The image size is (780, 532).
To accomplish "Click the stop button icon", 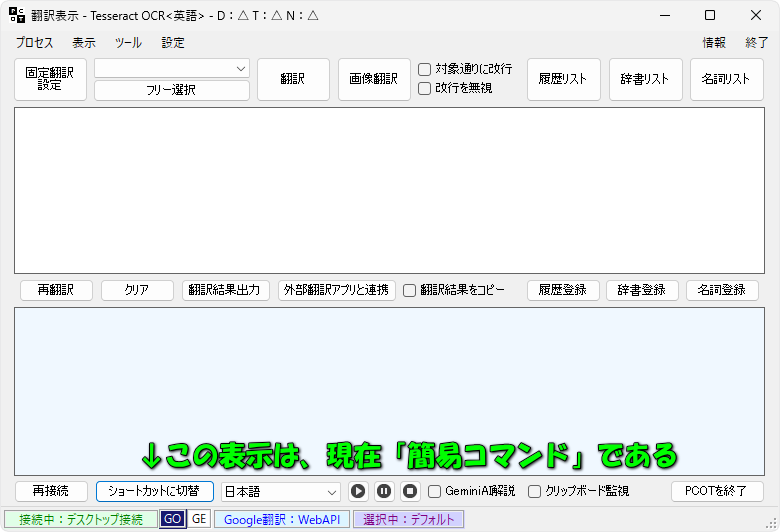I will [410, 491].
